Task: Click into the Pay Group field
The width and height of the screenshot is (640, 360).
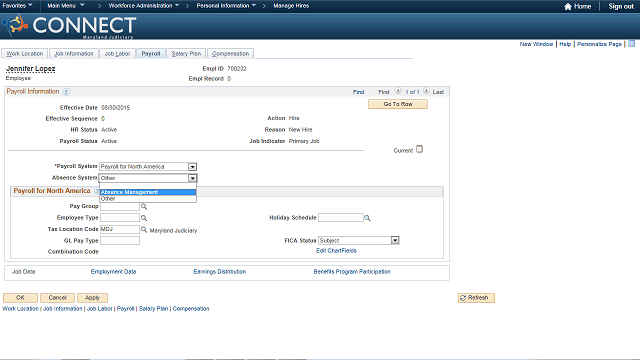Action: click(120, 207)
